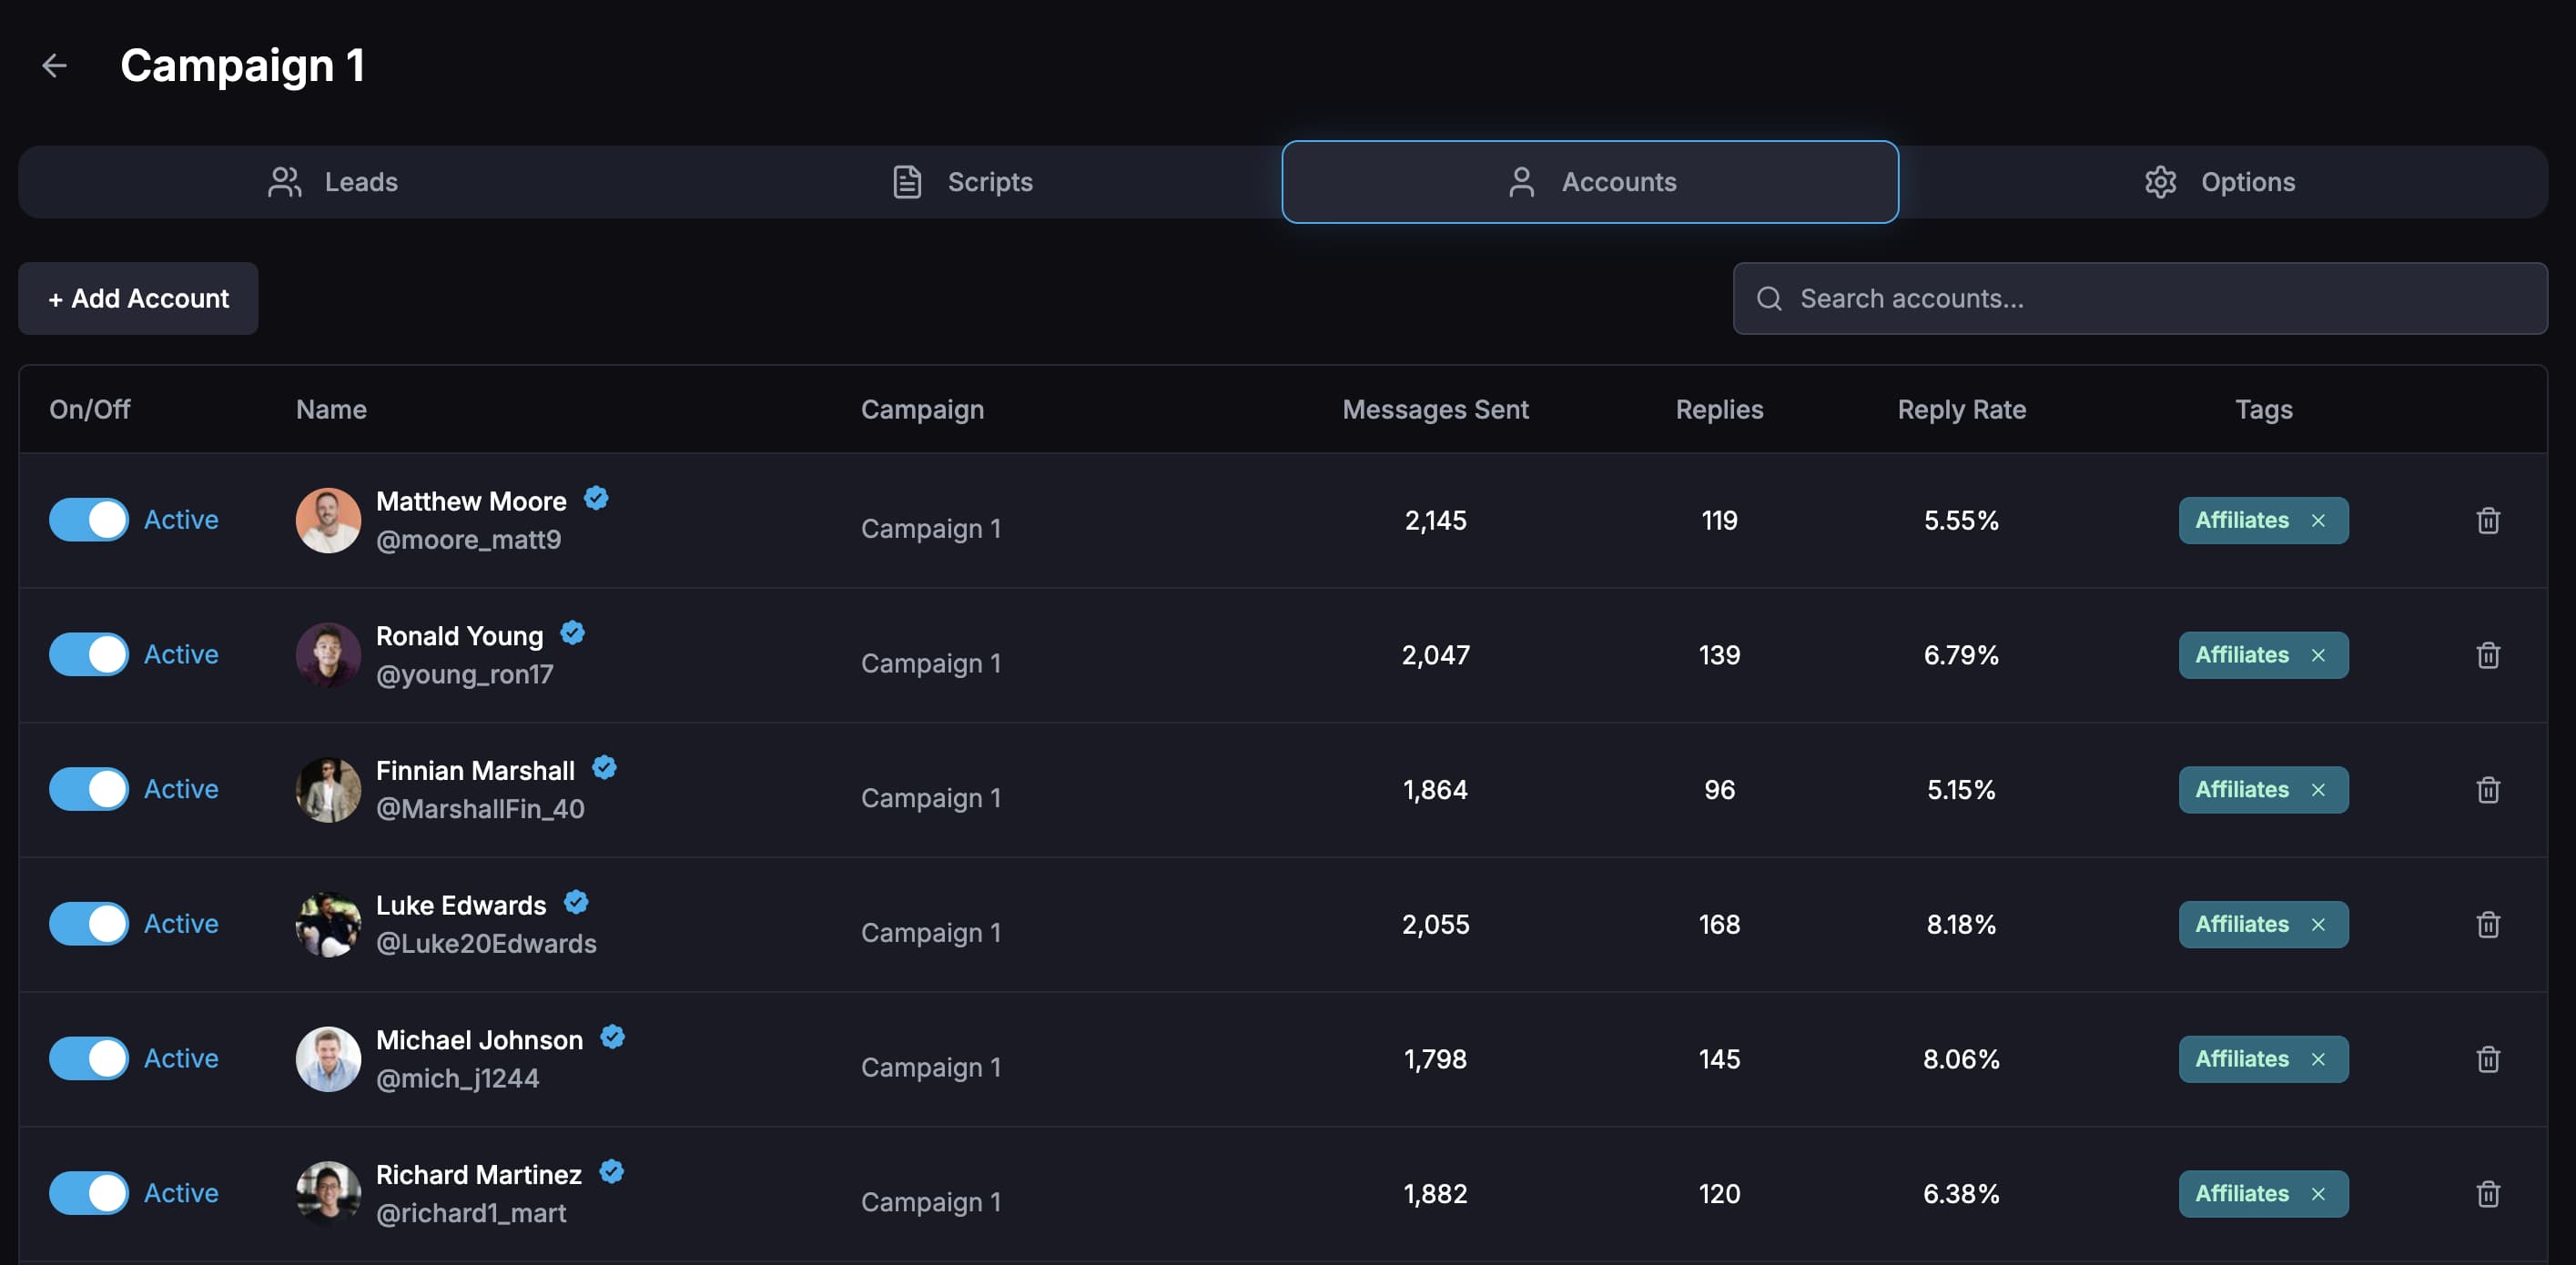Click the Accounts person icon

coord(1522,182)
